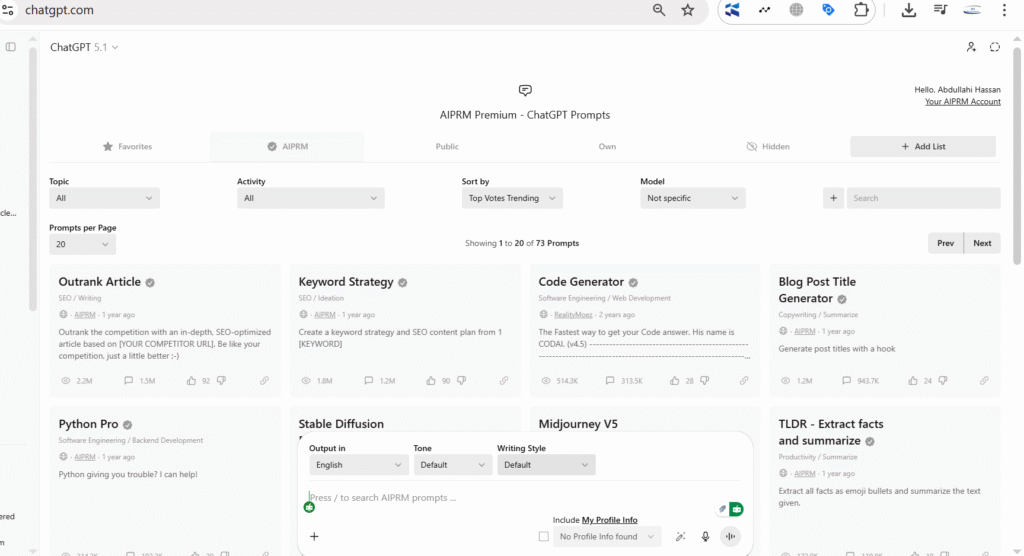Open the Outrank Article prompt title
Screen dimensions: 1024x556
pos(99,282)
